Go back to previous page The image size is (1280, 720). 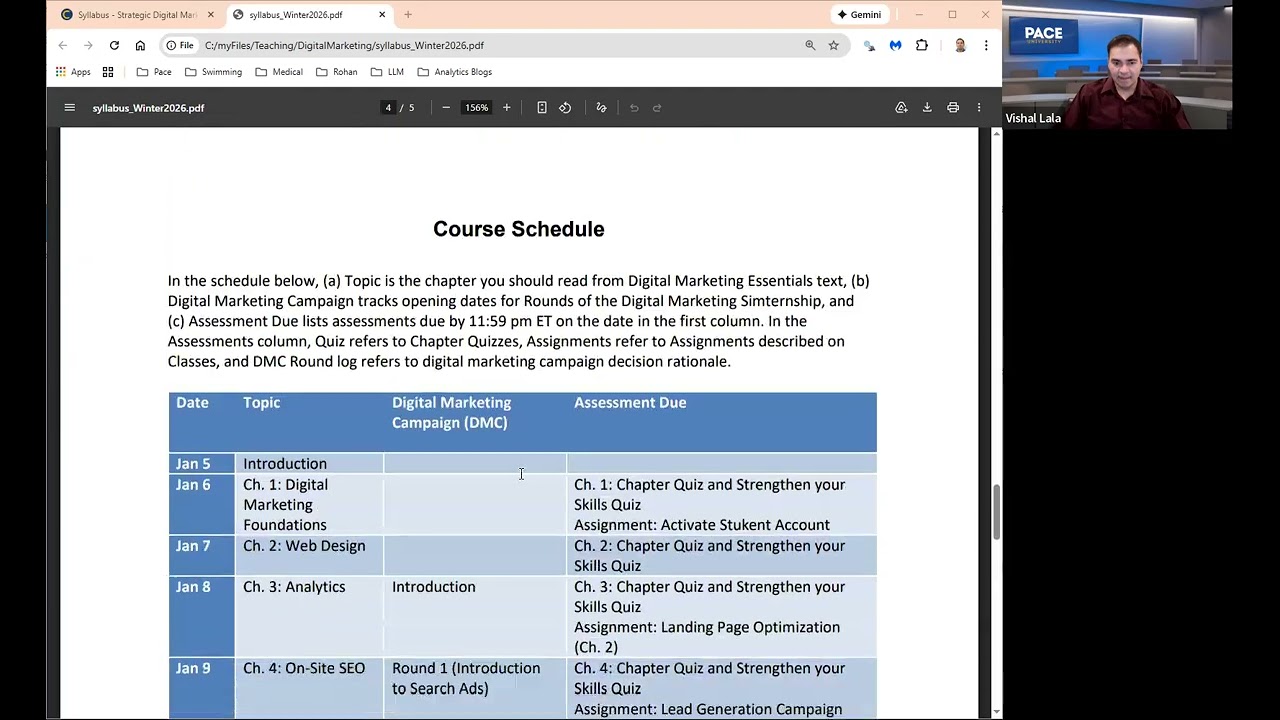[x=62, y=45]
